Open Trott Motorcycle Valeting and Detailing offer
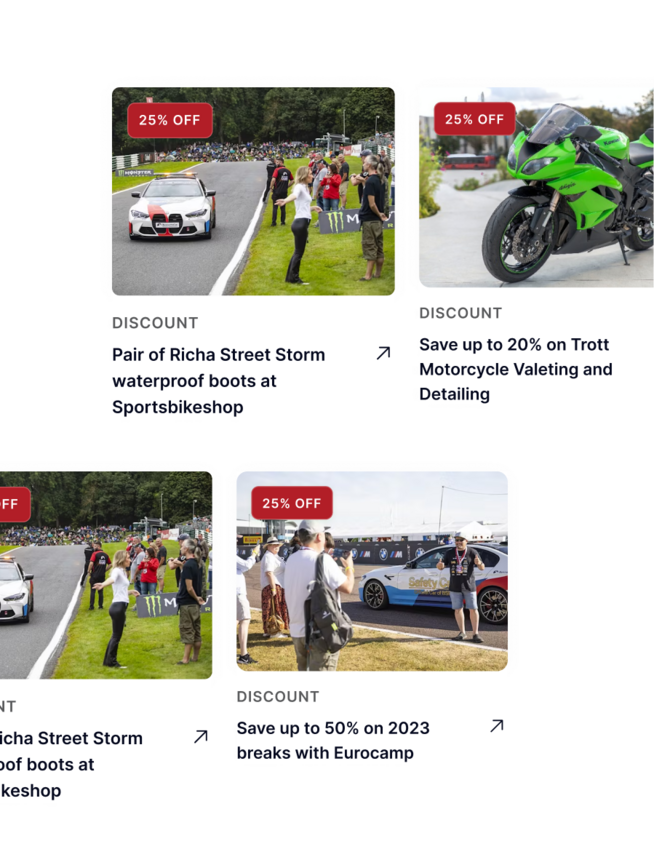Viewport: 654px width, 857px height. 516,369
